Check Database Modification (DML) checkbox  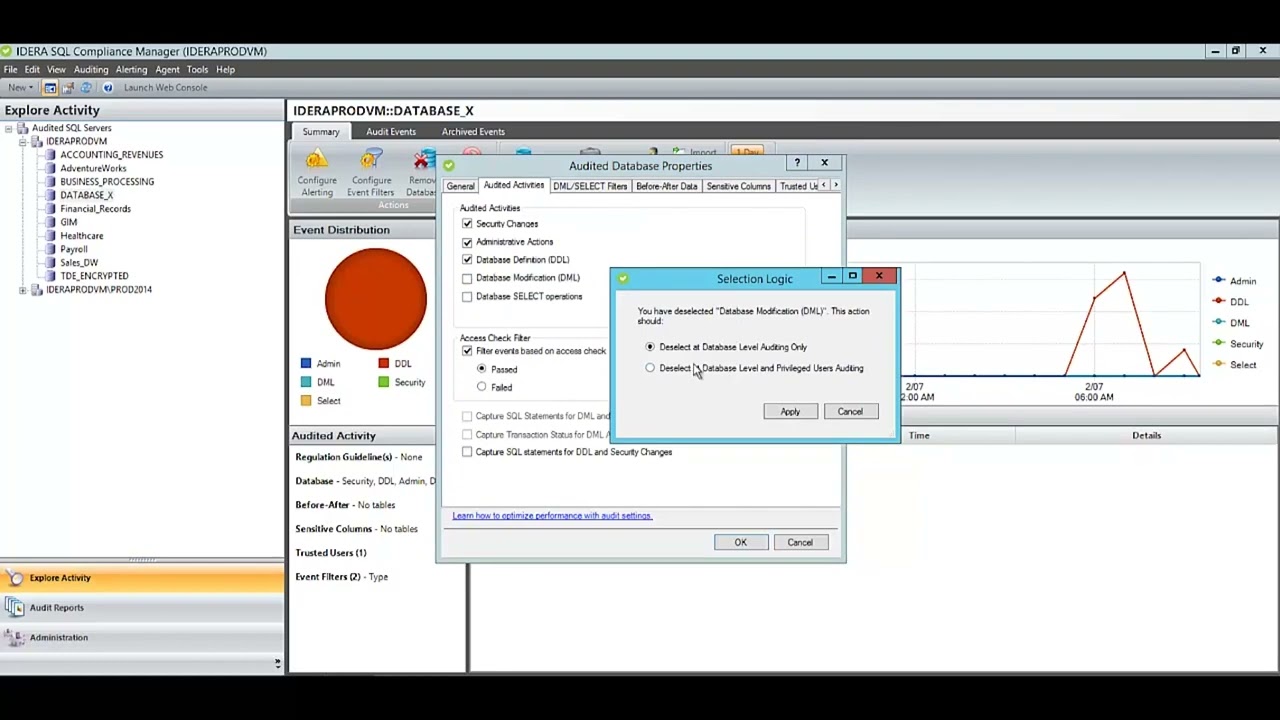[467, 278]
